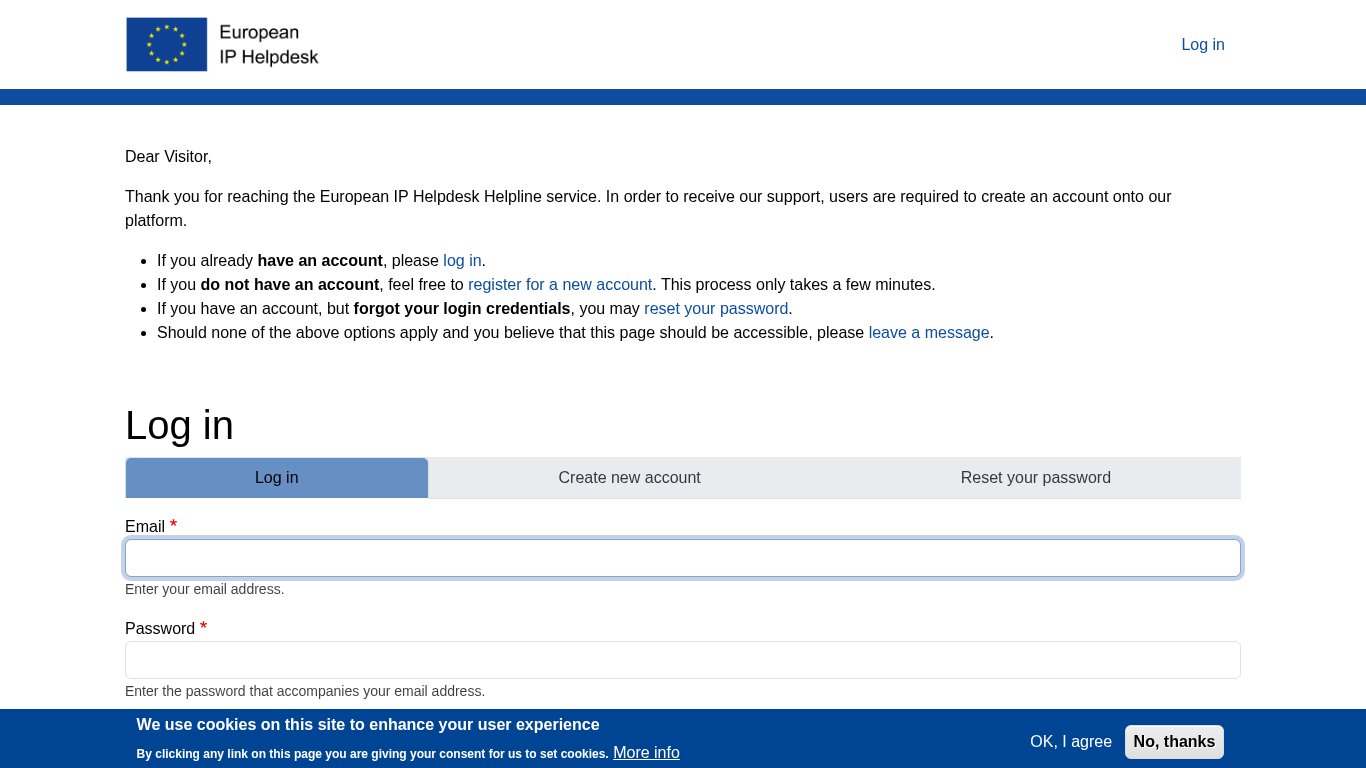Image resolution: width=1366 pixels, height=768 pixels.
Task: Switch to the Create new account tab
Action: 629,478
